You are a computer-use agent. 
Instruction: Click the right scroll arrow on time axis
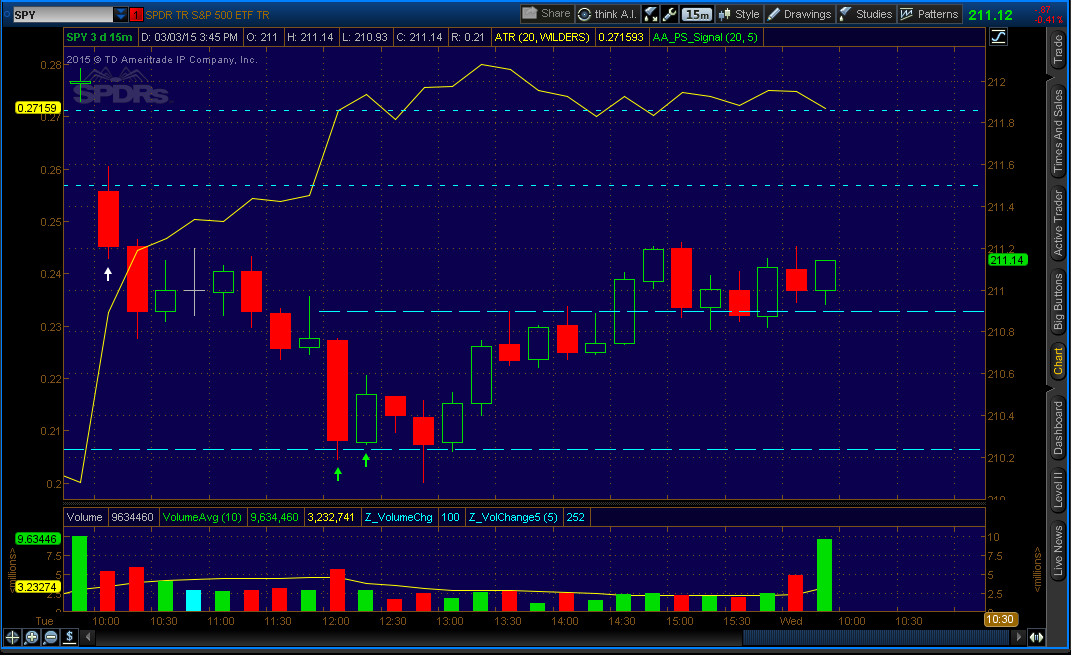1018,637
